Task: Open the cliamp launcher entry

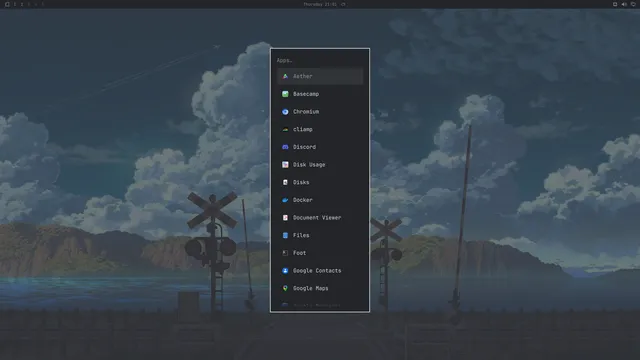Action: pyautogui.click(x=320, y=129)
